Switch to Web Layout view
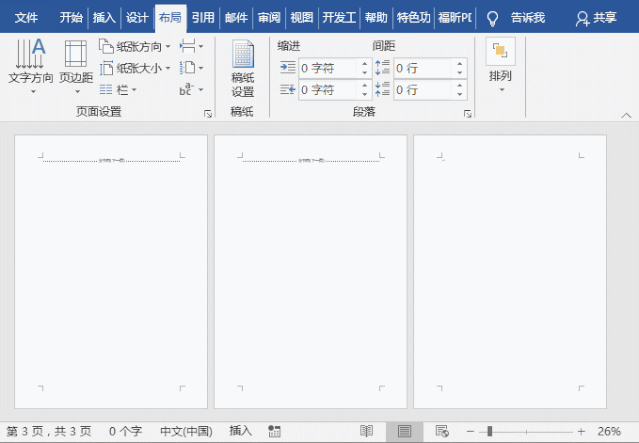The height and width of the screenshot is (443, 639). pos(442,431)
